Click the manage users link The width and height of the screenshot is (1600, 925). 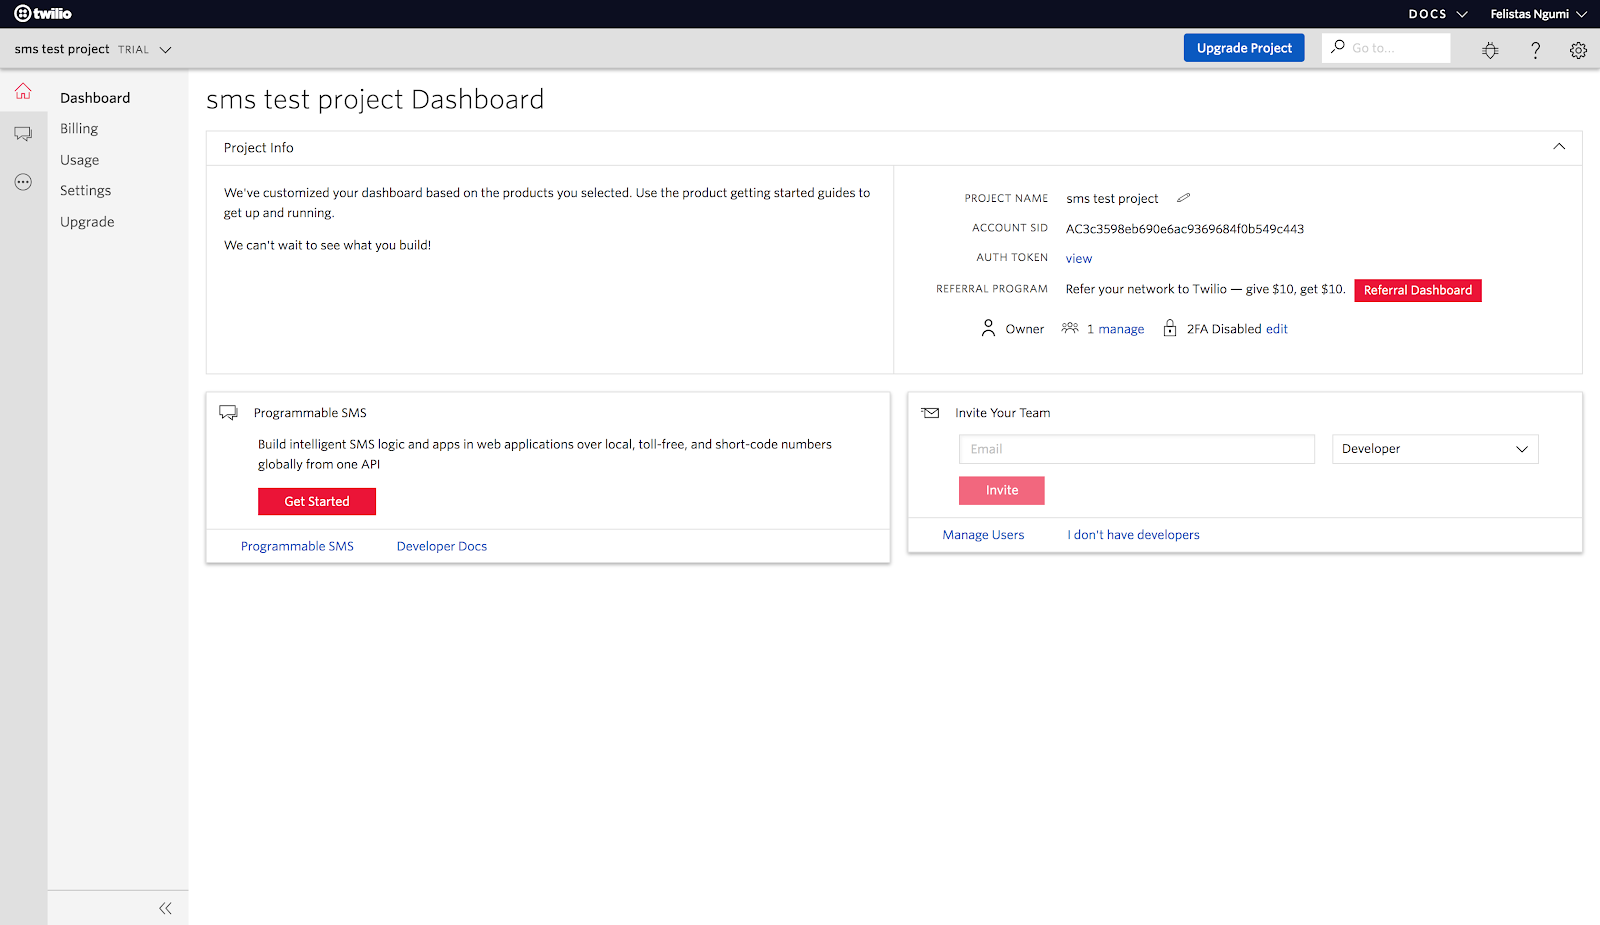click(x=1121, y=329)
